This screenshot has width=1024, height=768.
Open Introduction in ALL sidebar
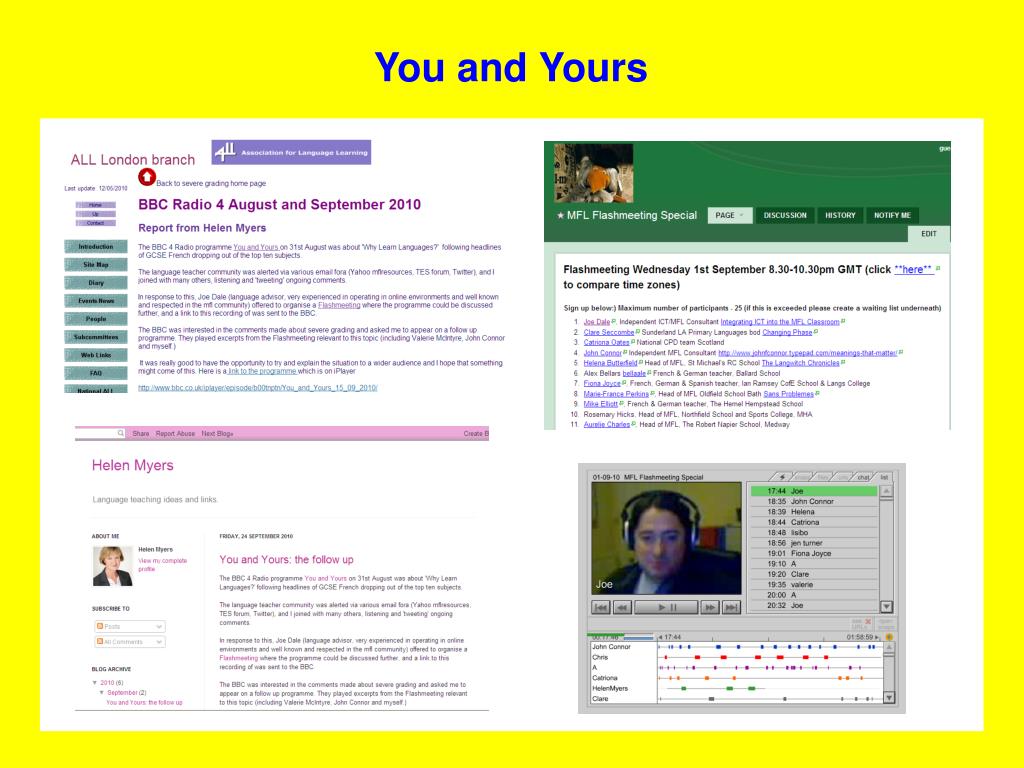point(96,247)
